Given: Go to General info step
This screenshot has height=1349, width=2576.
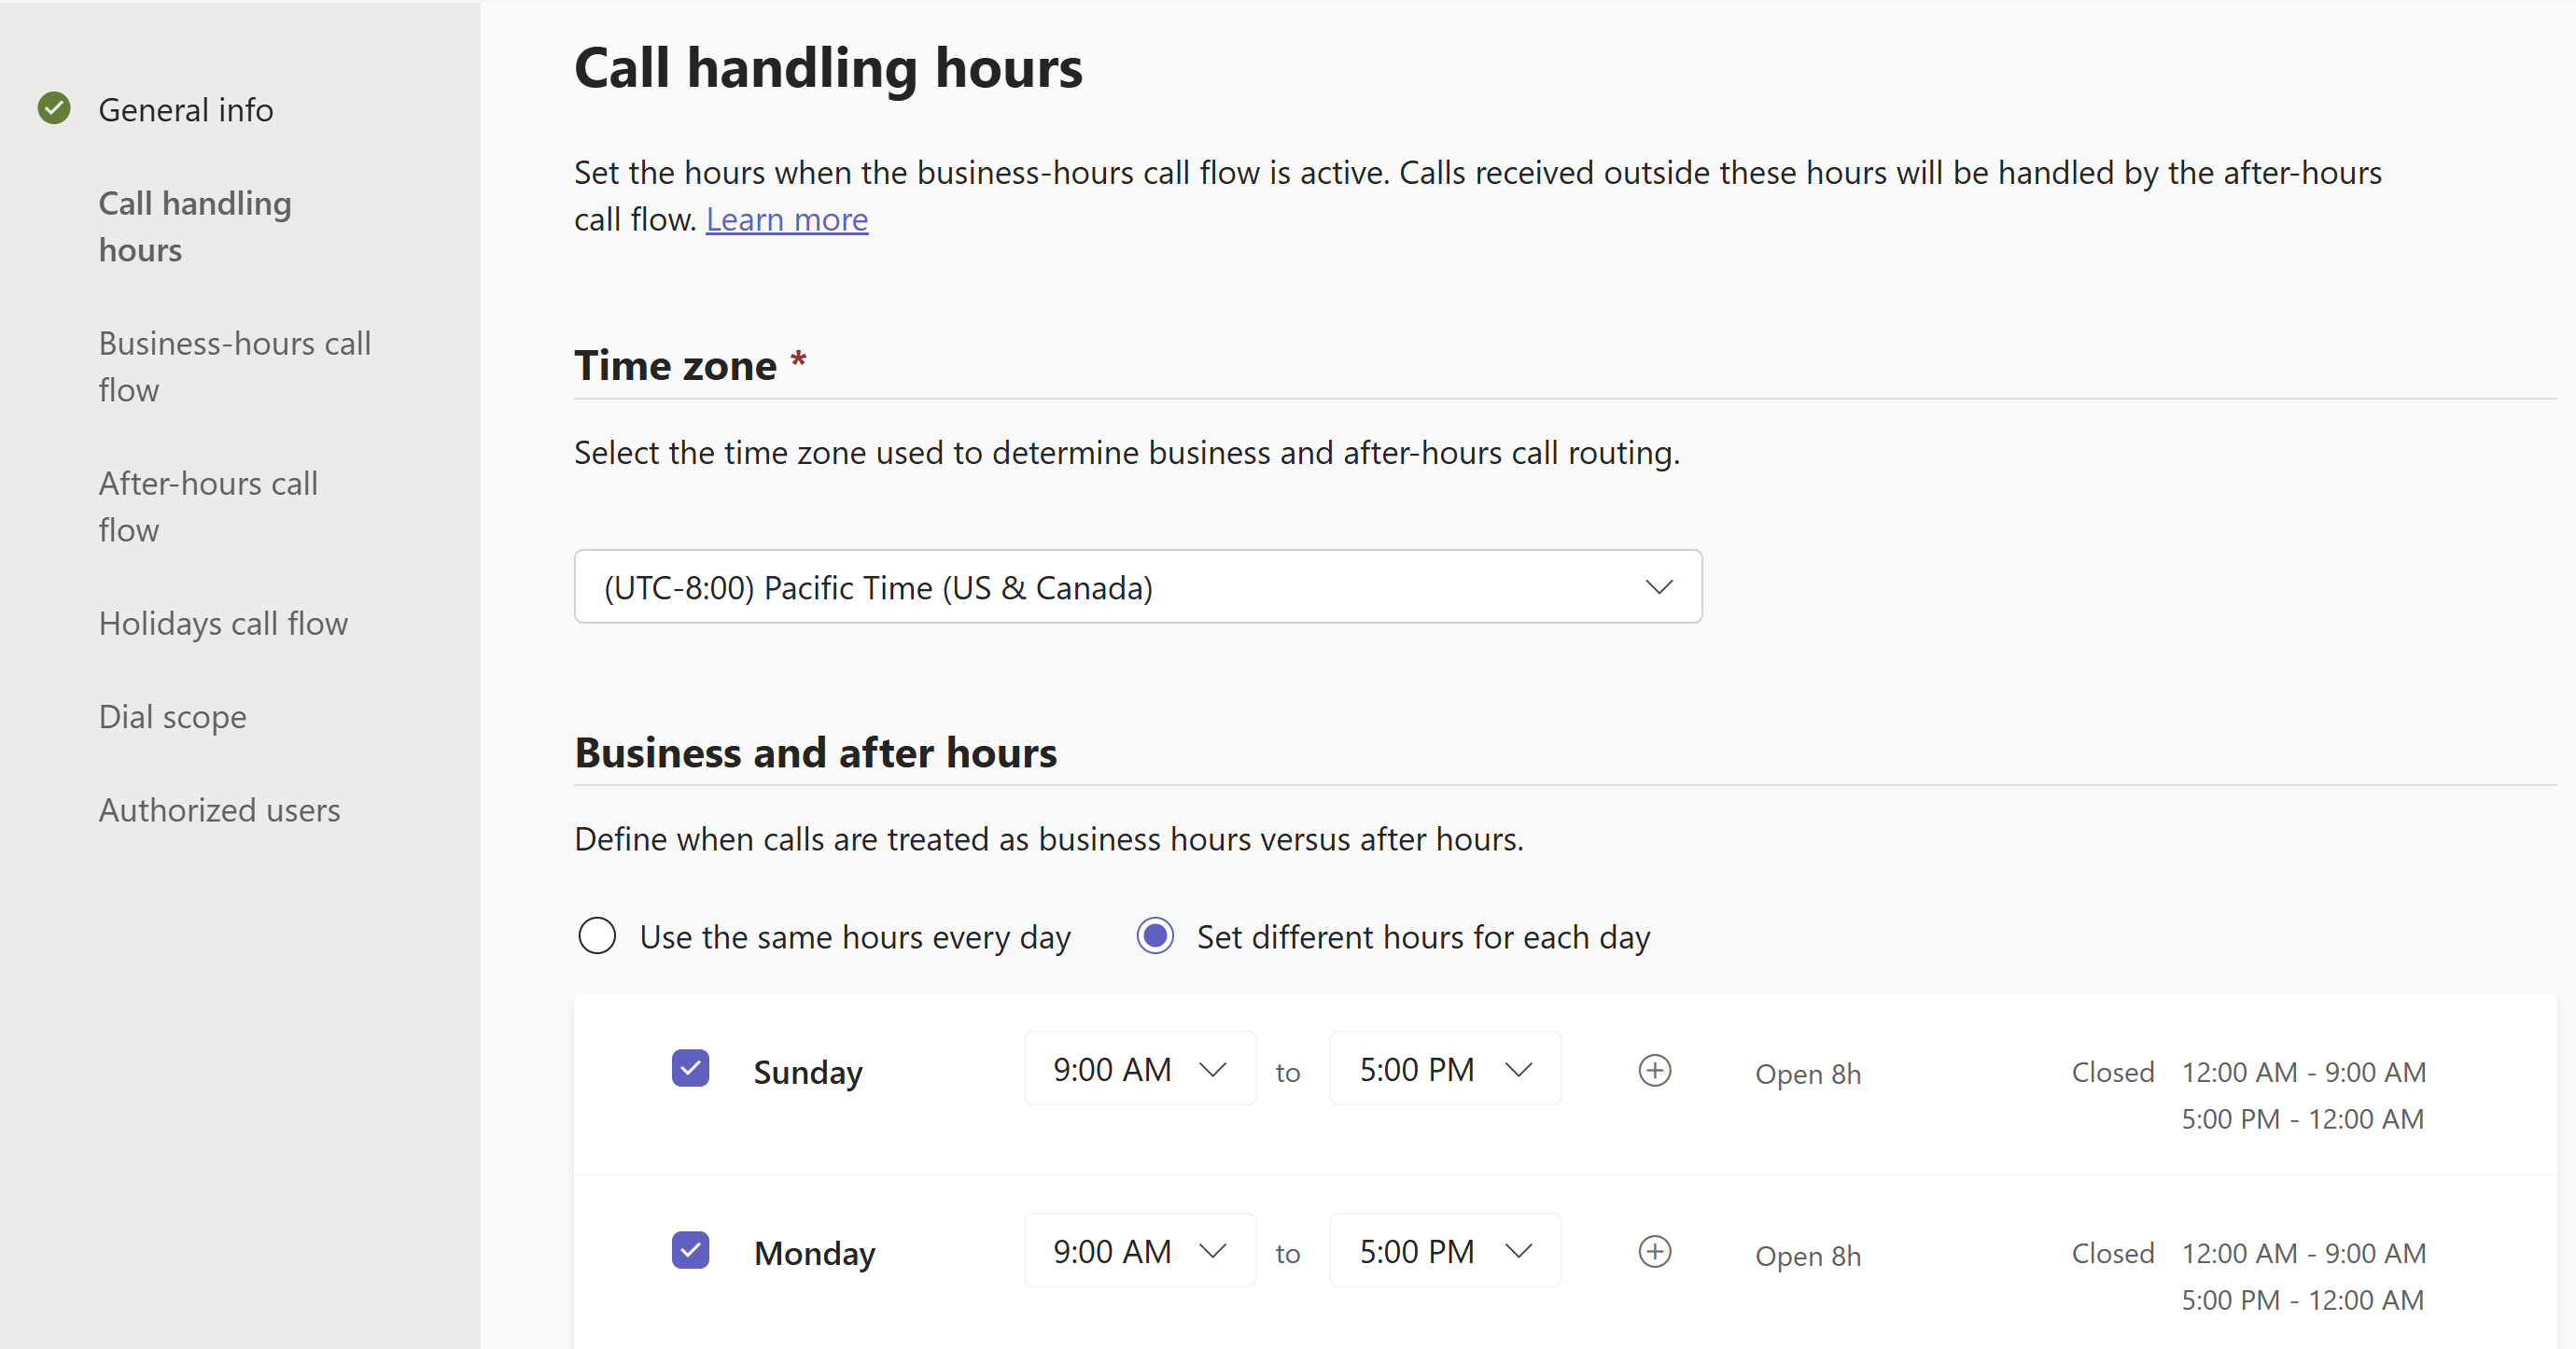Looking at the screenshot, I should [186, 109].
